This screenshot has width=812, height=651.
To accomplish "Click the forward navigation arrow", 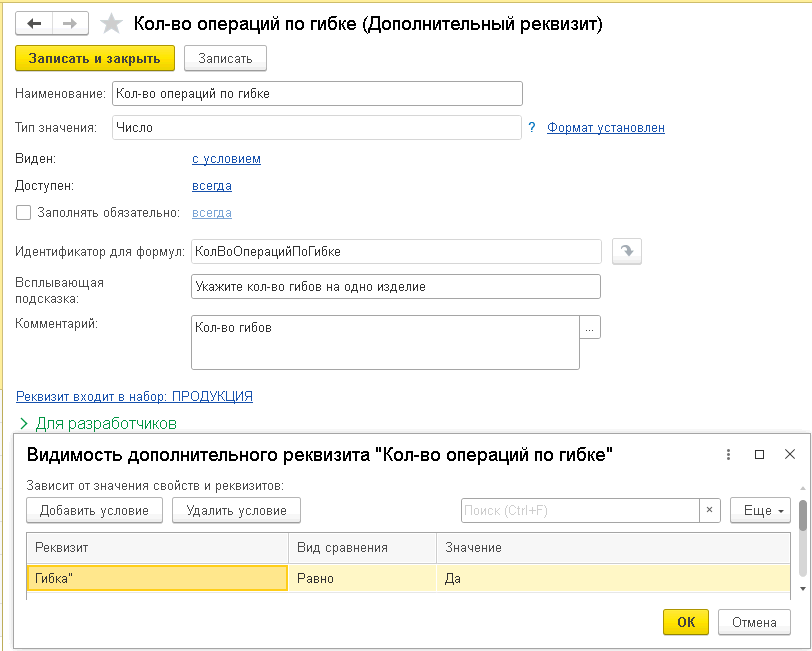I will [x=70, y=23].
